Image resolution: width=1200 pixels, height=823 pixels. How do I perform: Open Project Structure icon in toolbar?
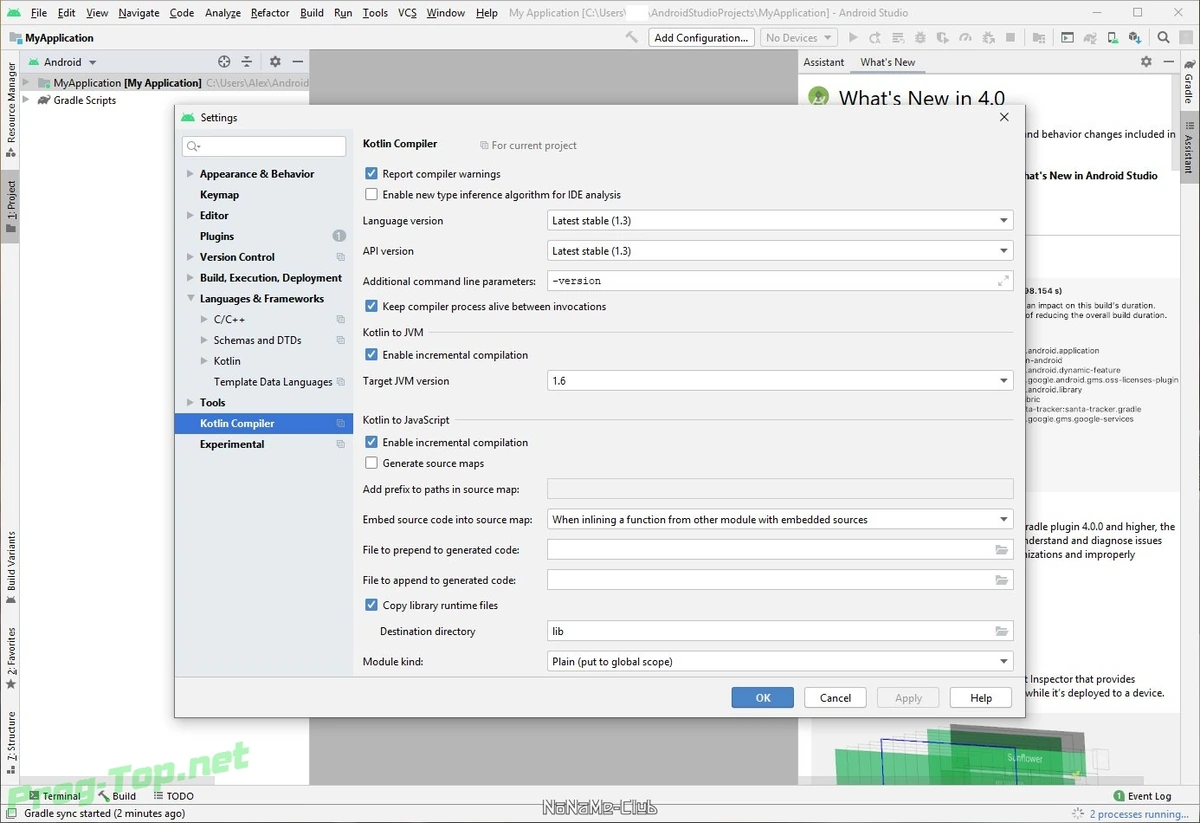(x=1039, y=37)
